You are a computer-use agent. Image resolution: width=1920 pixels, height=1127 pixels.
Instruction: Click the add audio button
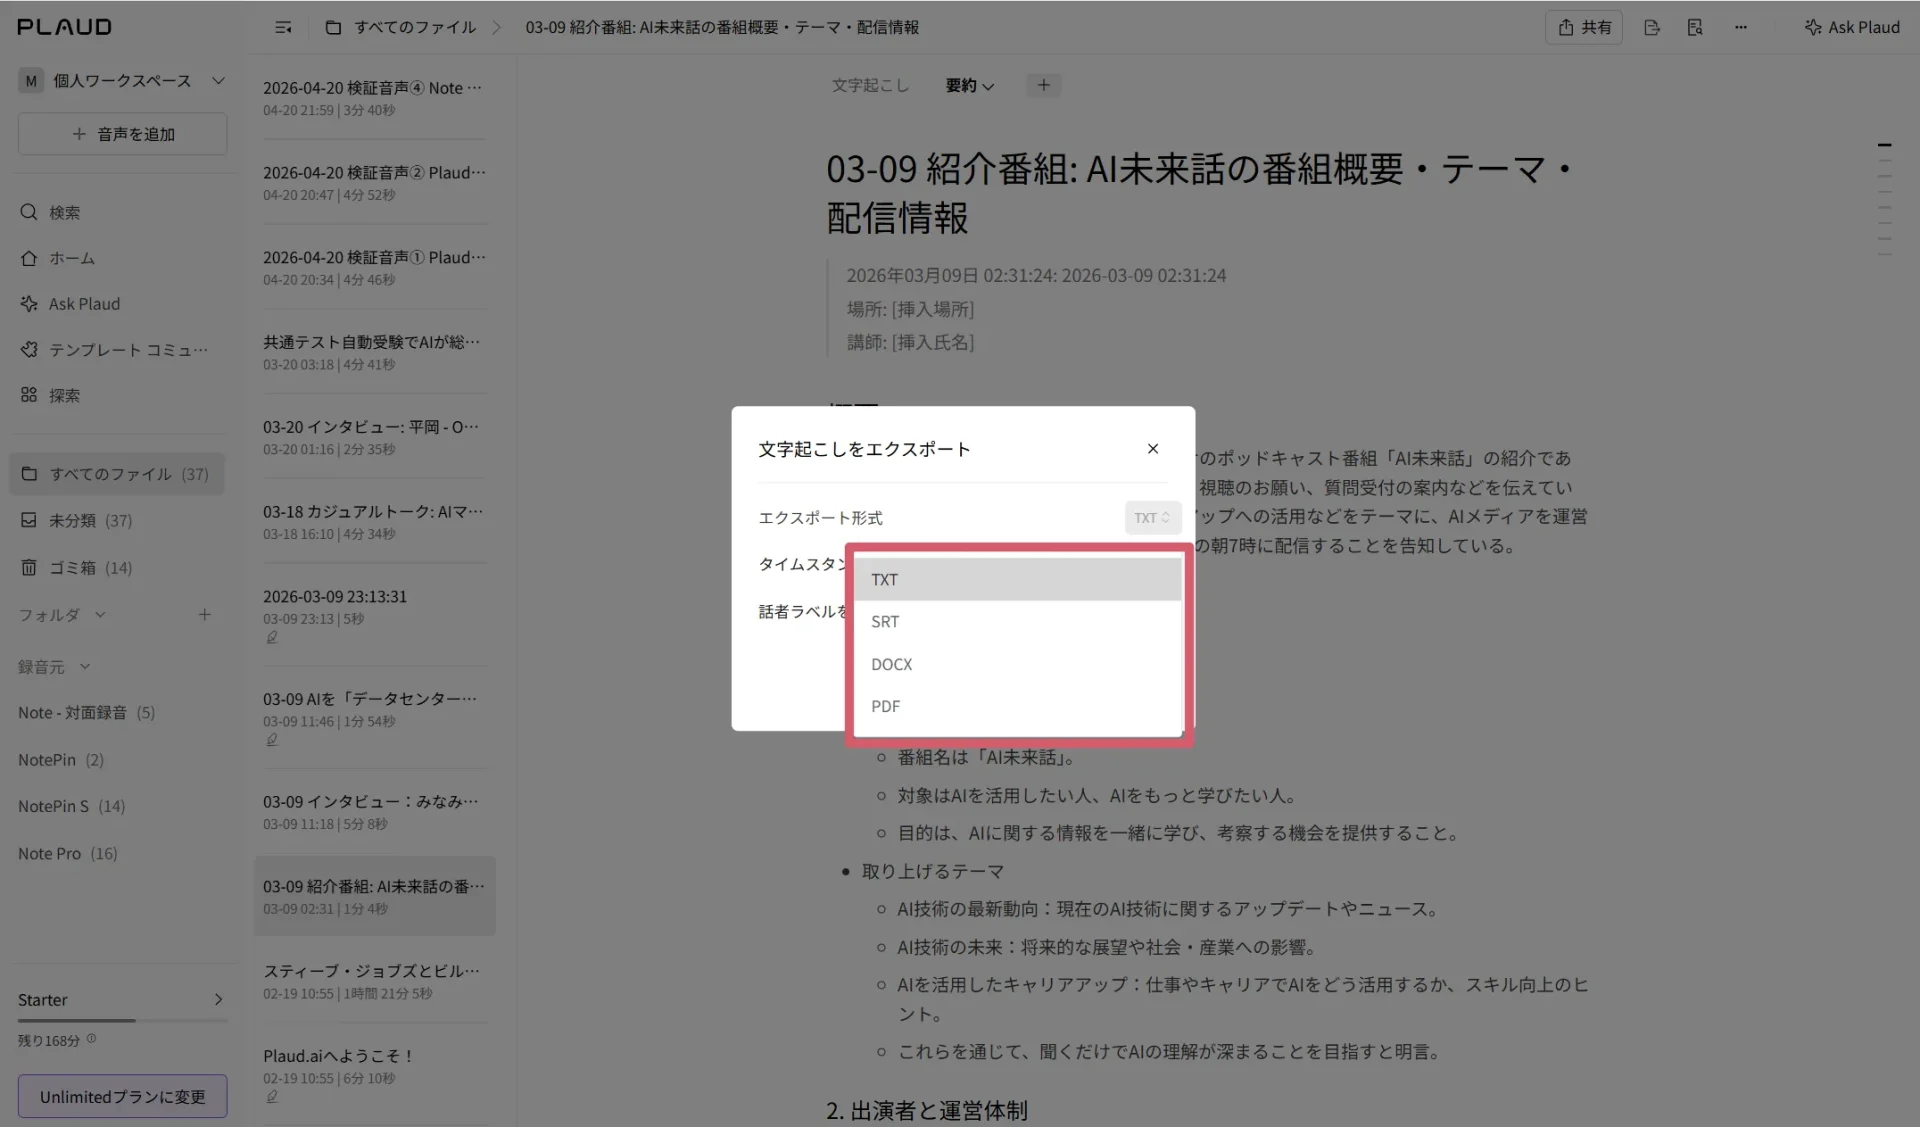click(122, 134)
